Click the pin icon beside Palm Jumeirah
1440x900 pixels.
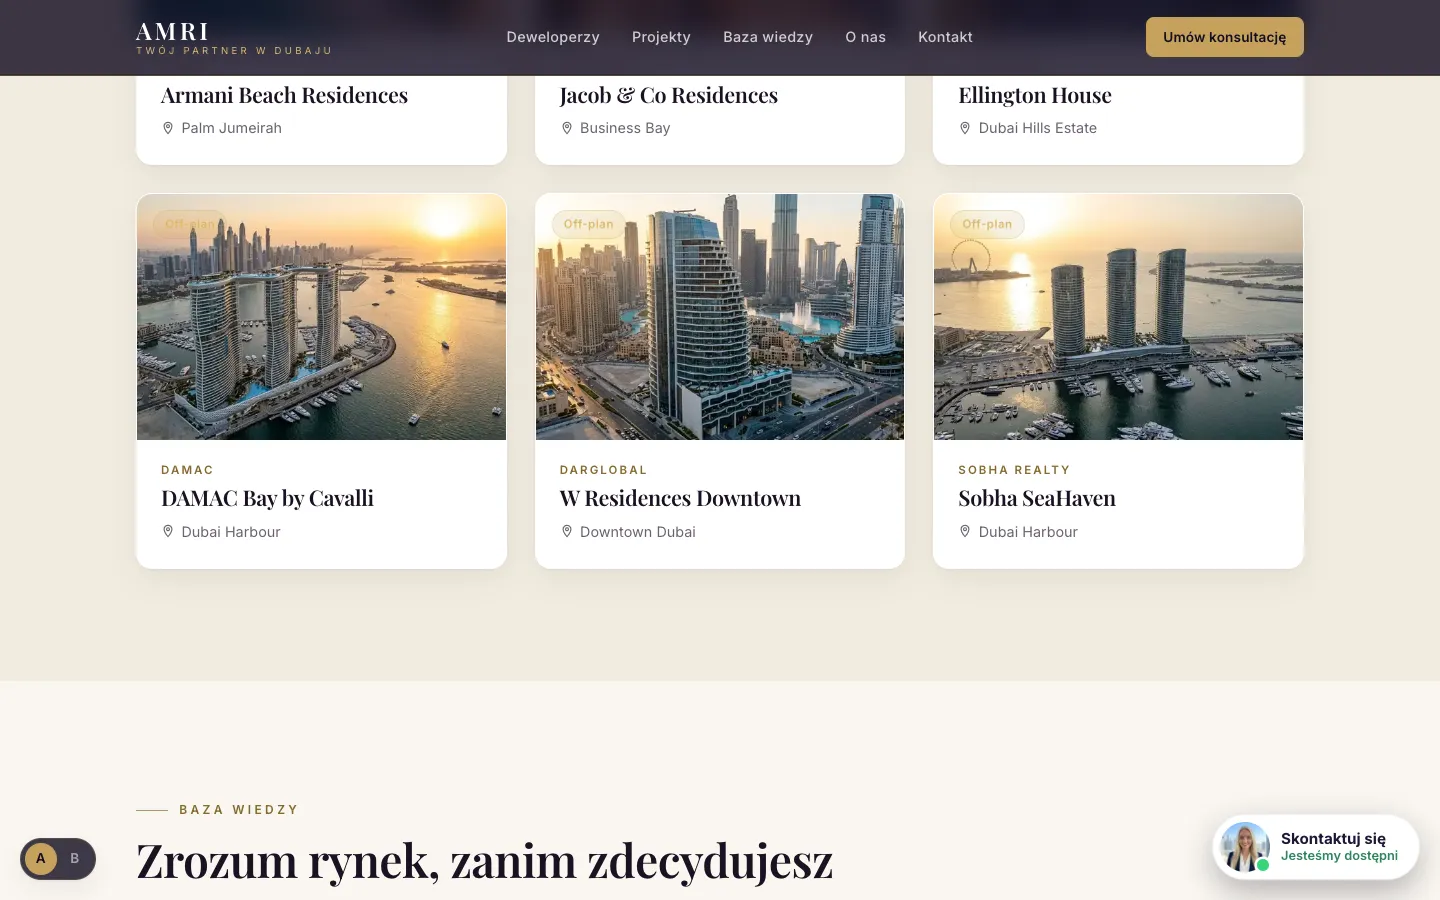[x=168, y=128]
